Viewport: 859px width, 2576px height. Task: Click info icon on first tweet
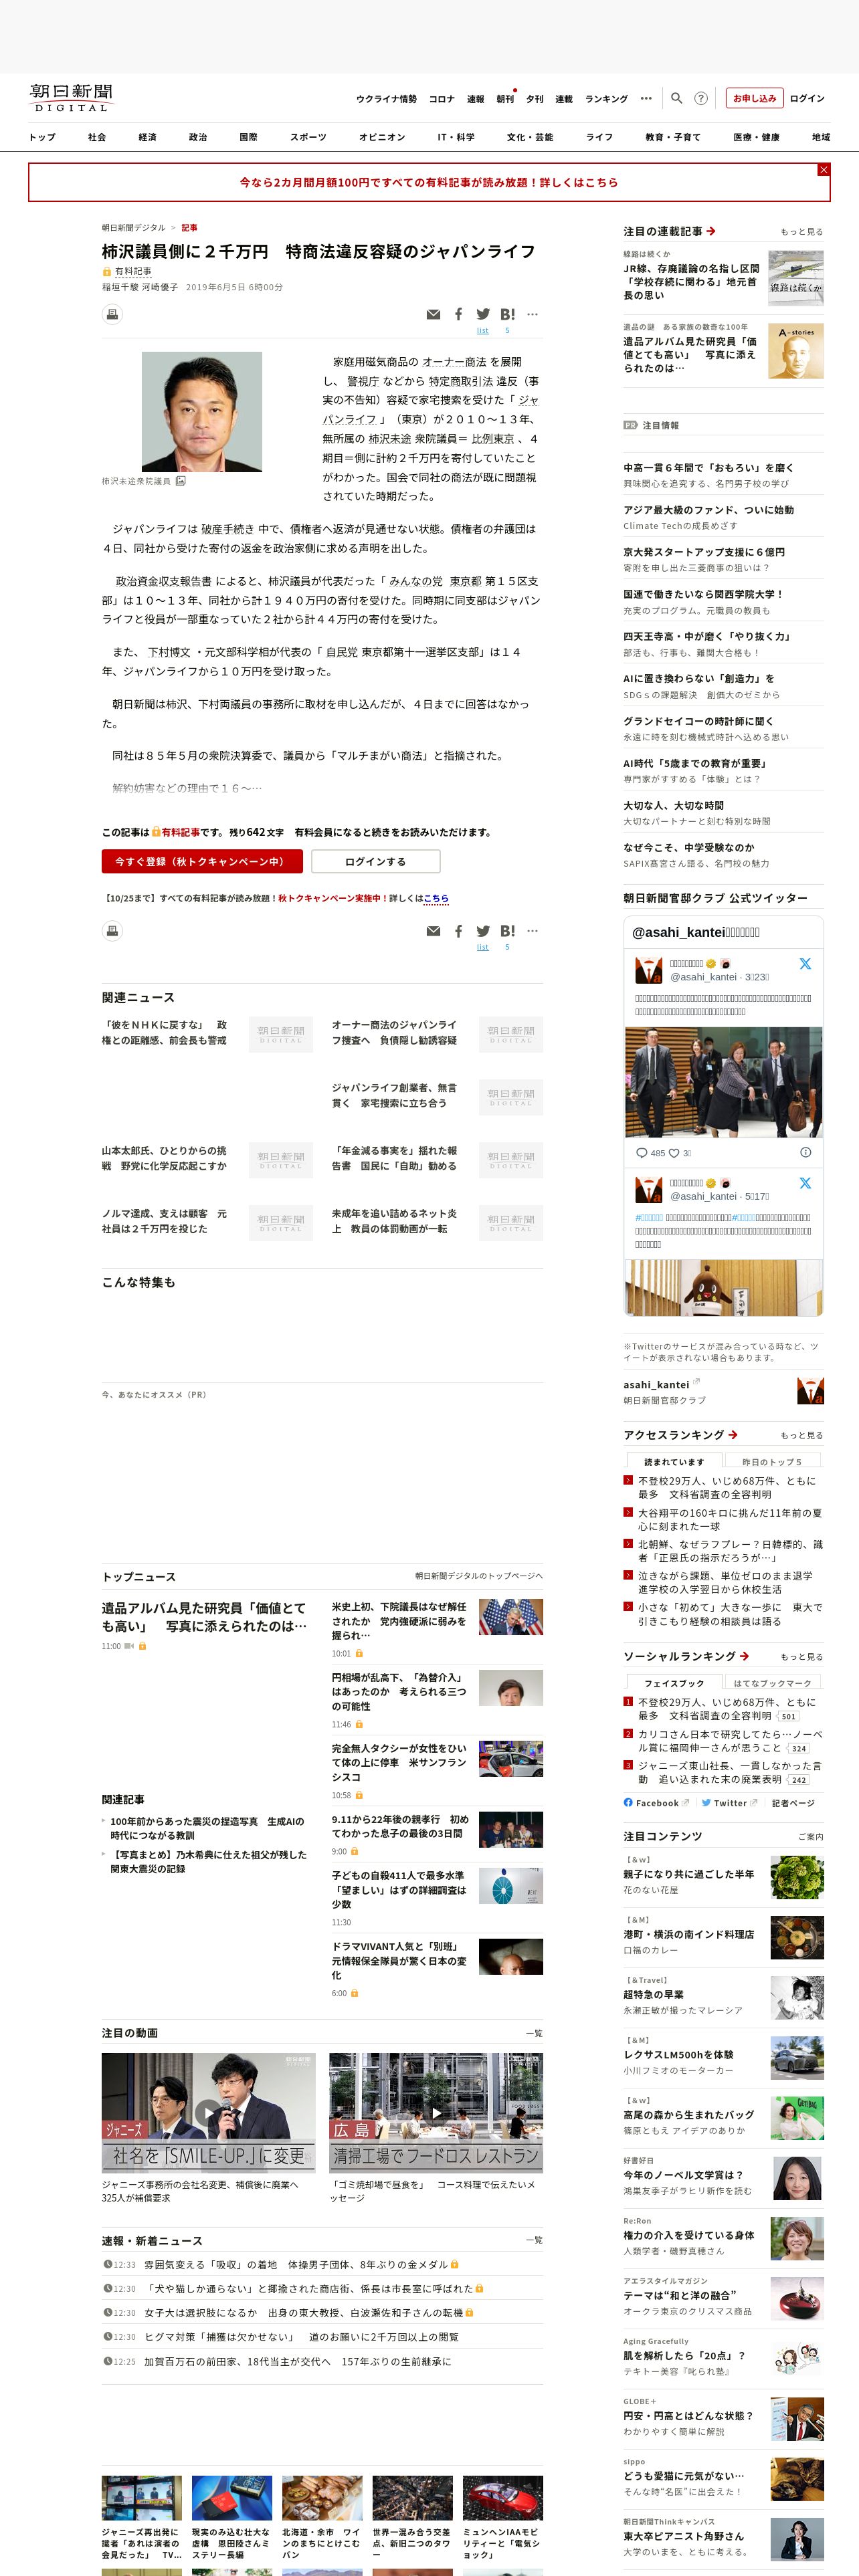806,1152
